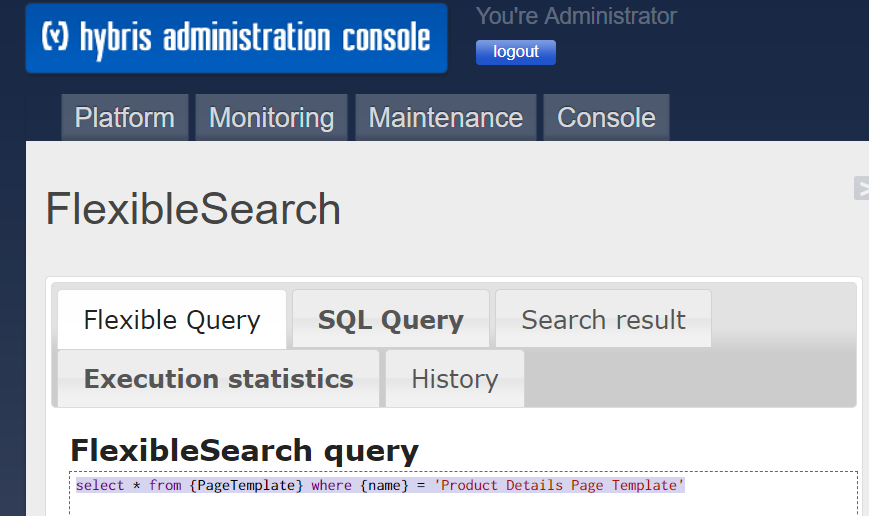Image resolution: width=869 pixels, height=516 pixels.
Task: Open the Monitoring menu
Action: [272, 117]
